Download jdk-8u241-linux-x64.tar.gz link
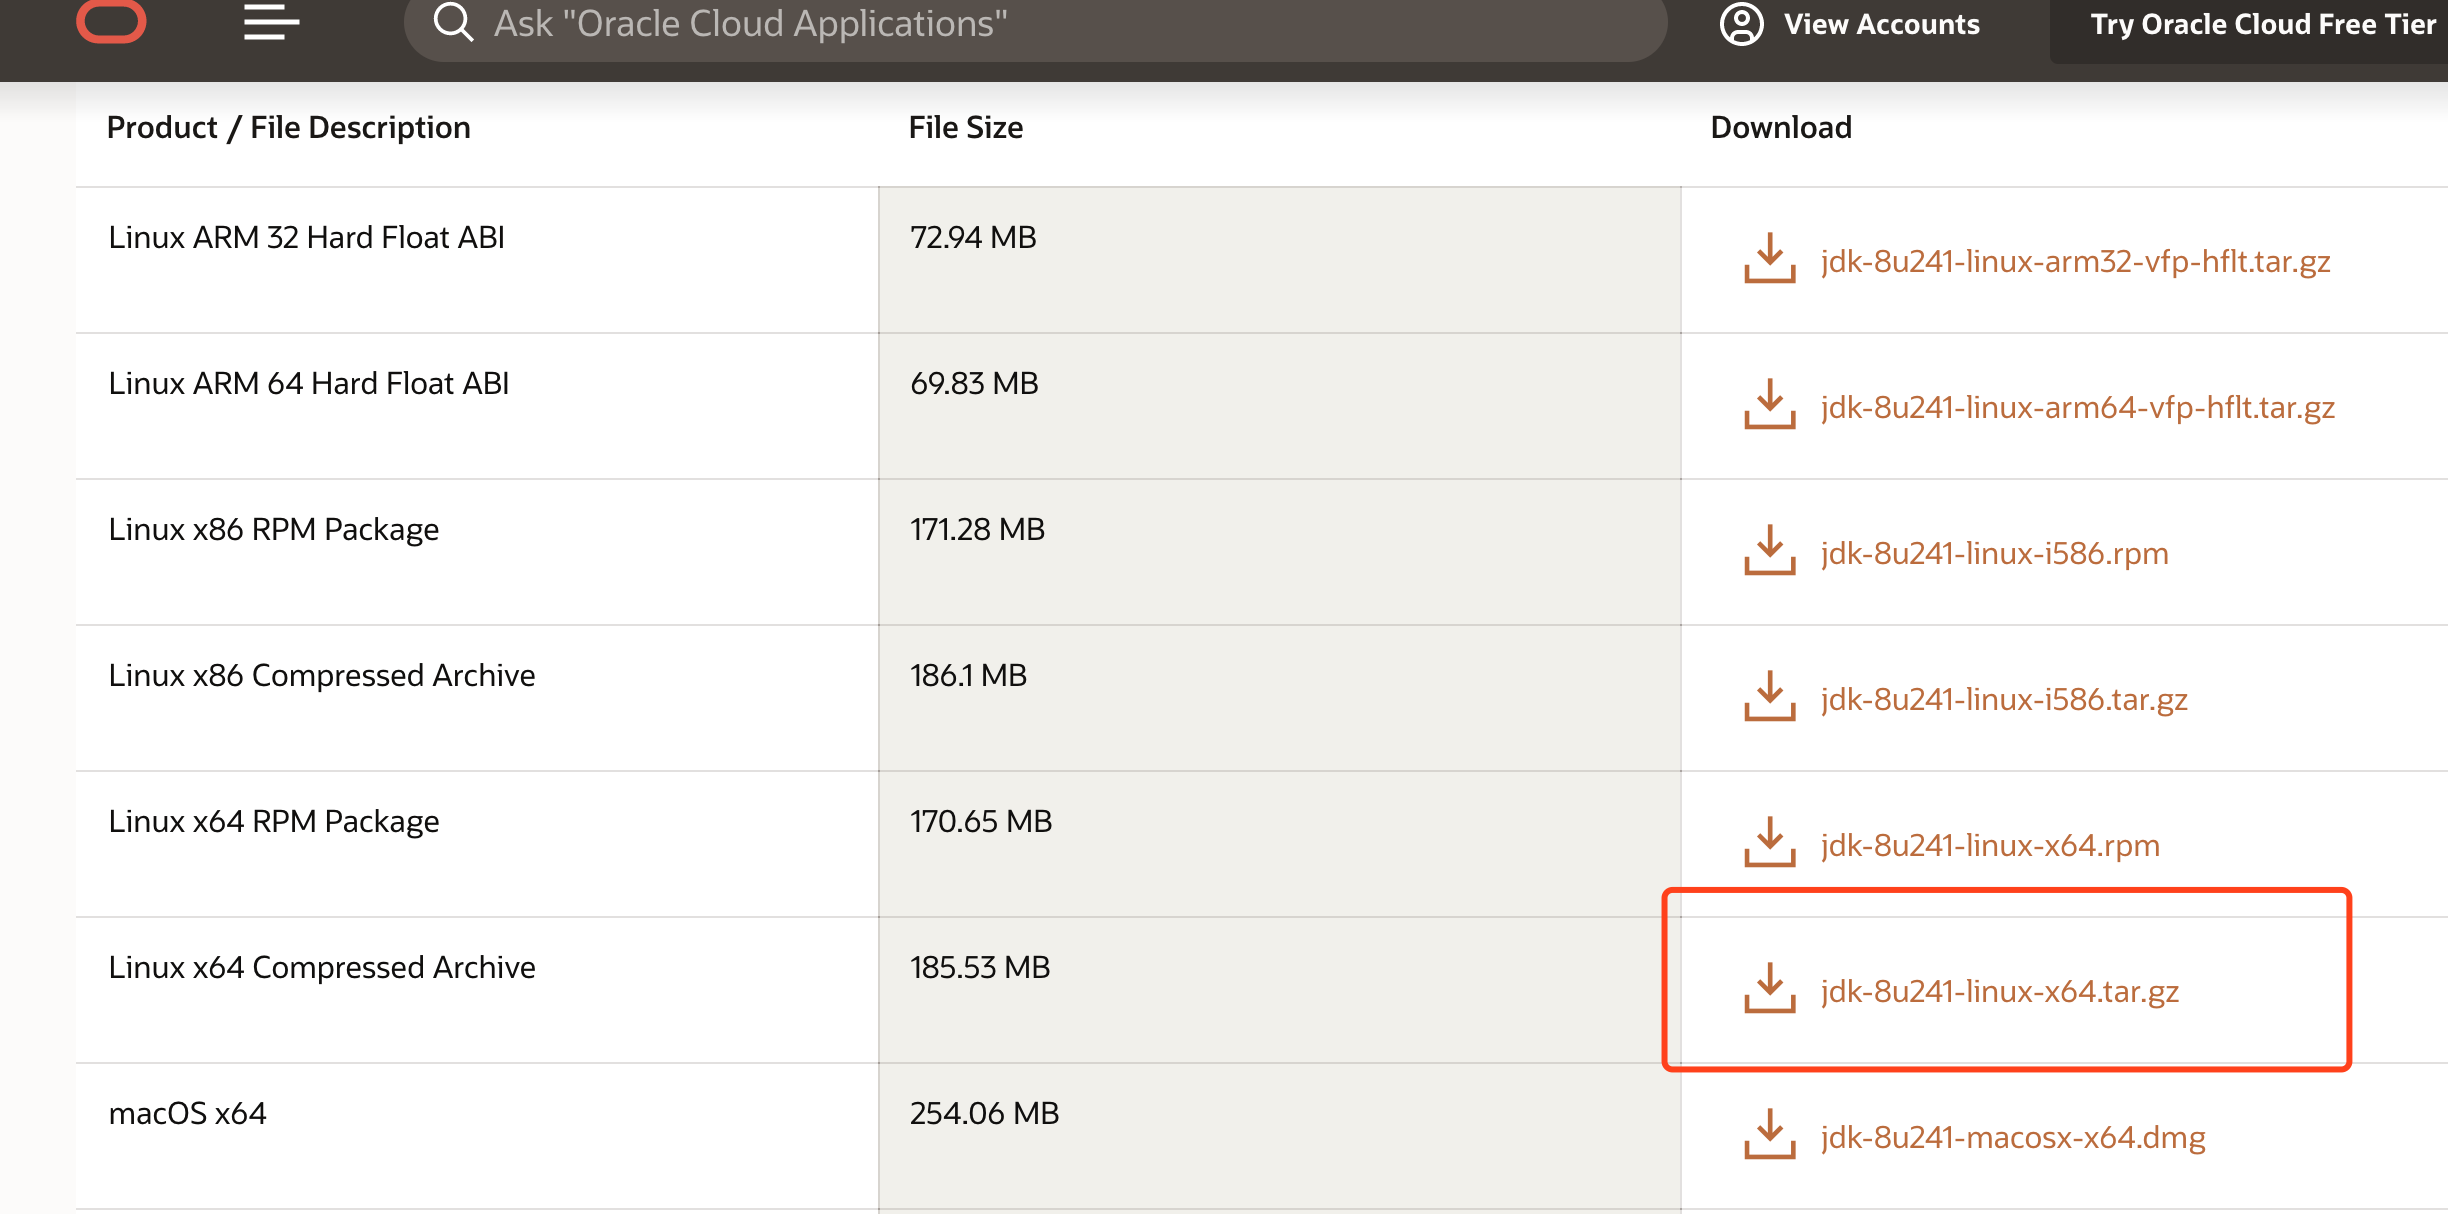The height and width of the screenshot is (1214, 2448). pos(1999,991)
